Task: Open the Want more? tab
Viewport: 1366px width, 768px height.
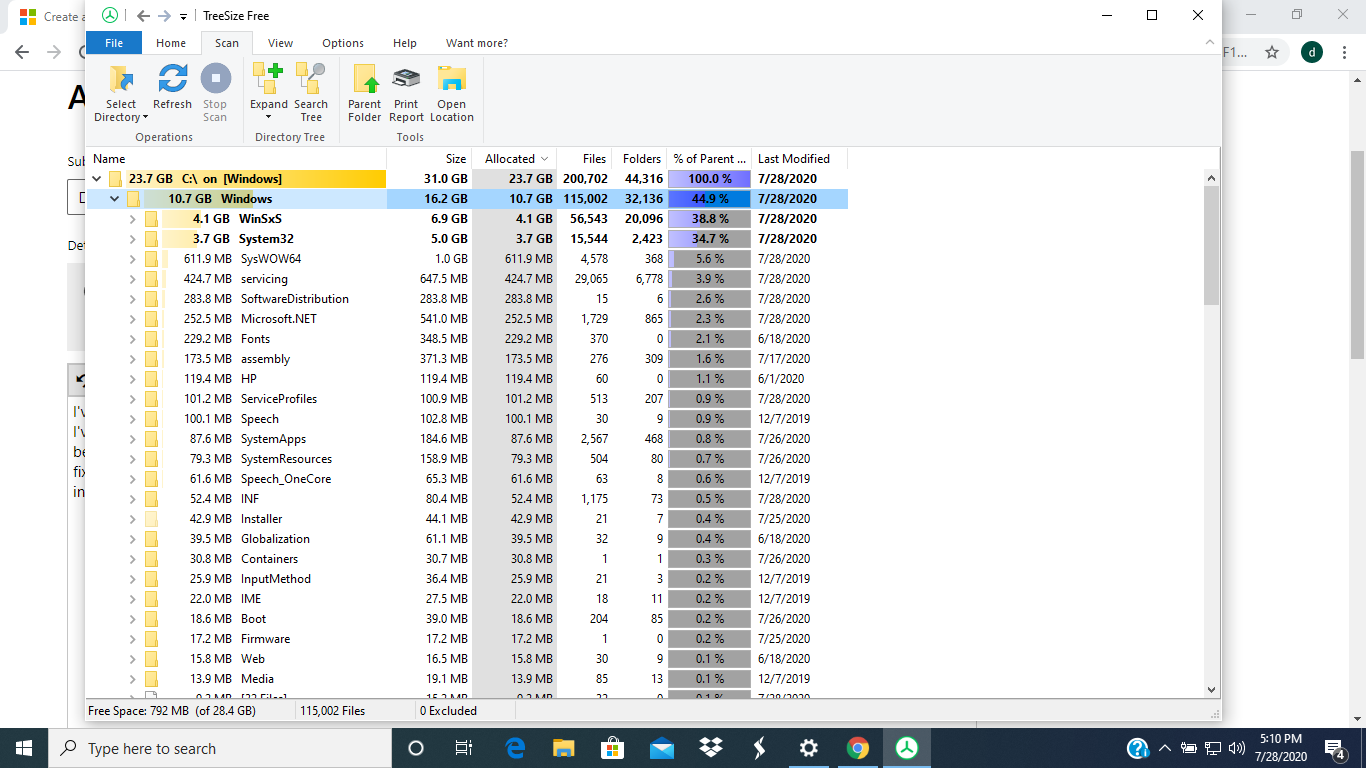Action: 477,43
